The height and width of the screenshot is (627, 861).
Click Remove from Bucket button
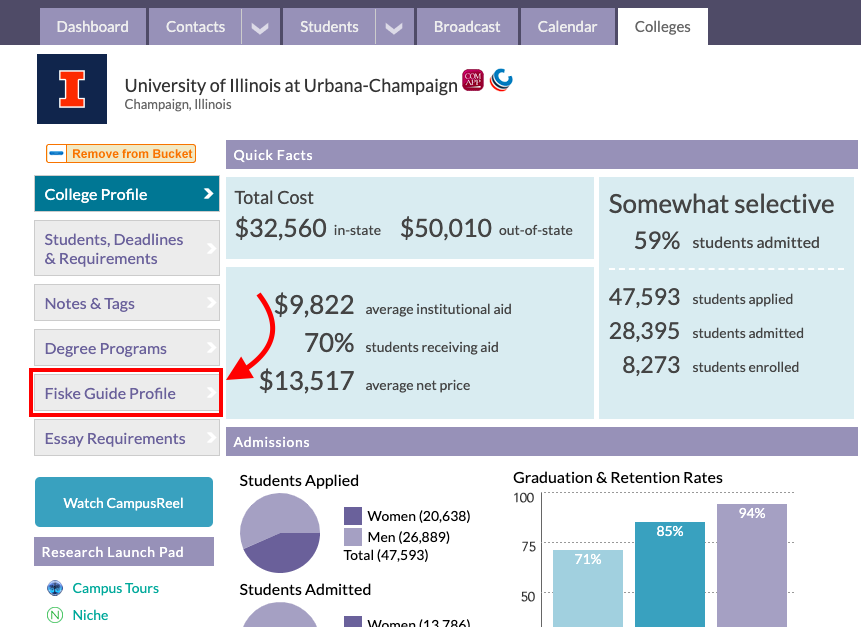tap(121, 154)
